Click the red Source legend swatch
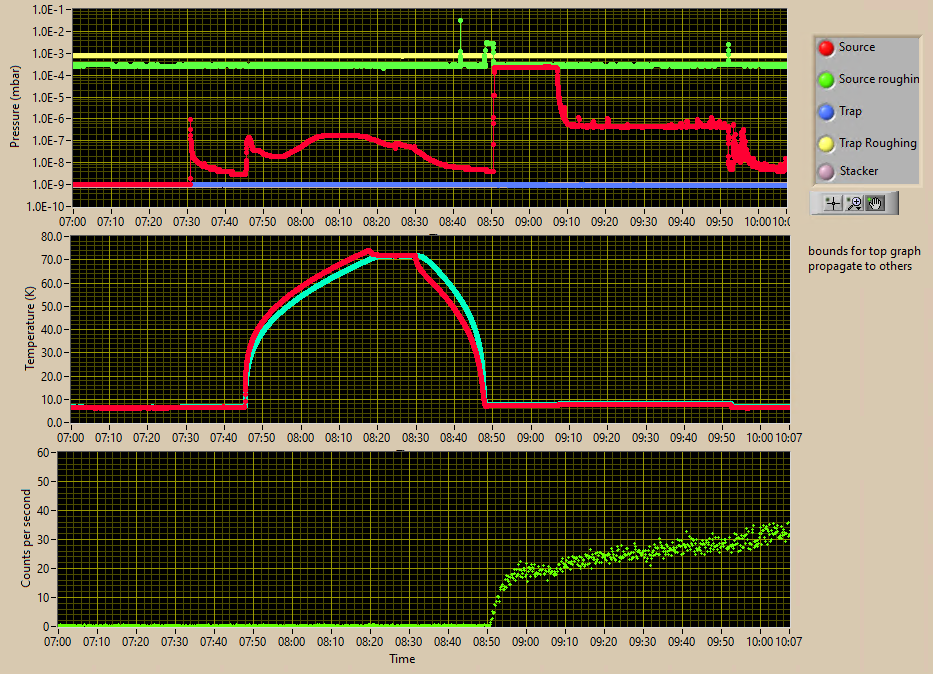Viewport: 933px width, 674px height. pos(826,48)
